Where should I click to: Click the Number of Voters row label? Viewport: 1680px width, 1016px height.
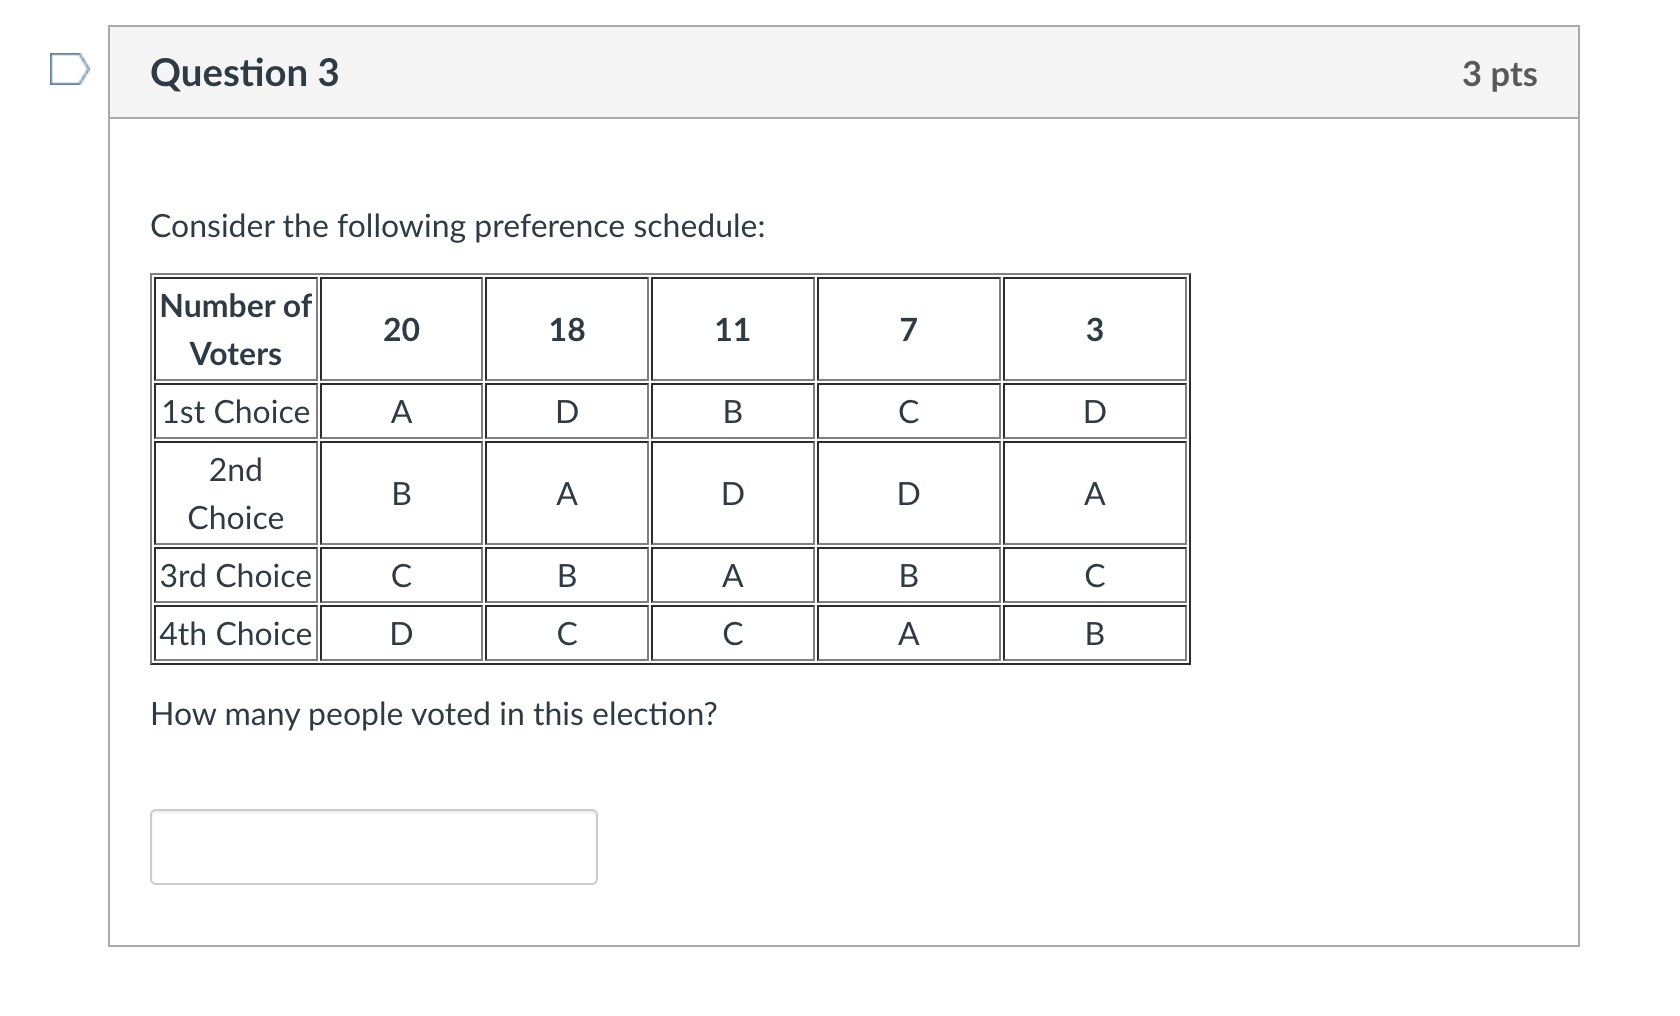(x=236, y=329)
